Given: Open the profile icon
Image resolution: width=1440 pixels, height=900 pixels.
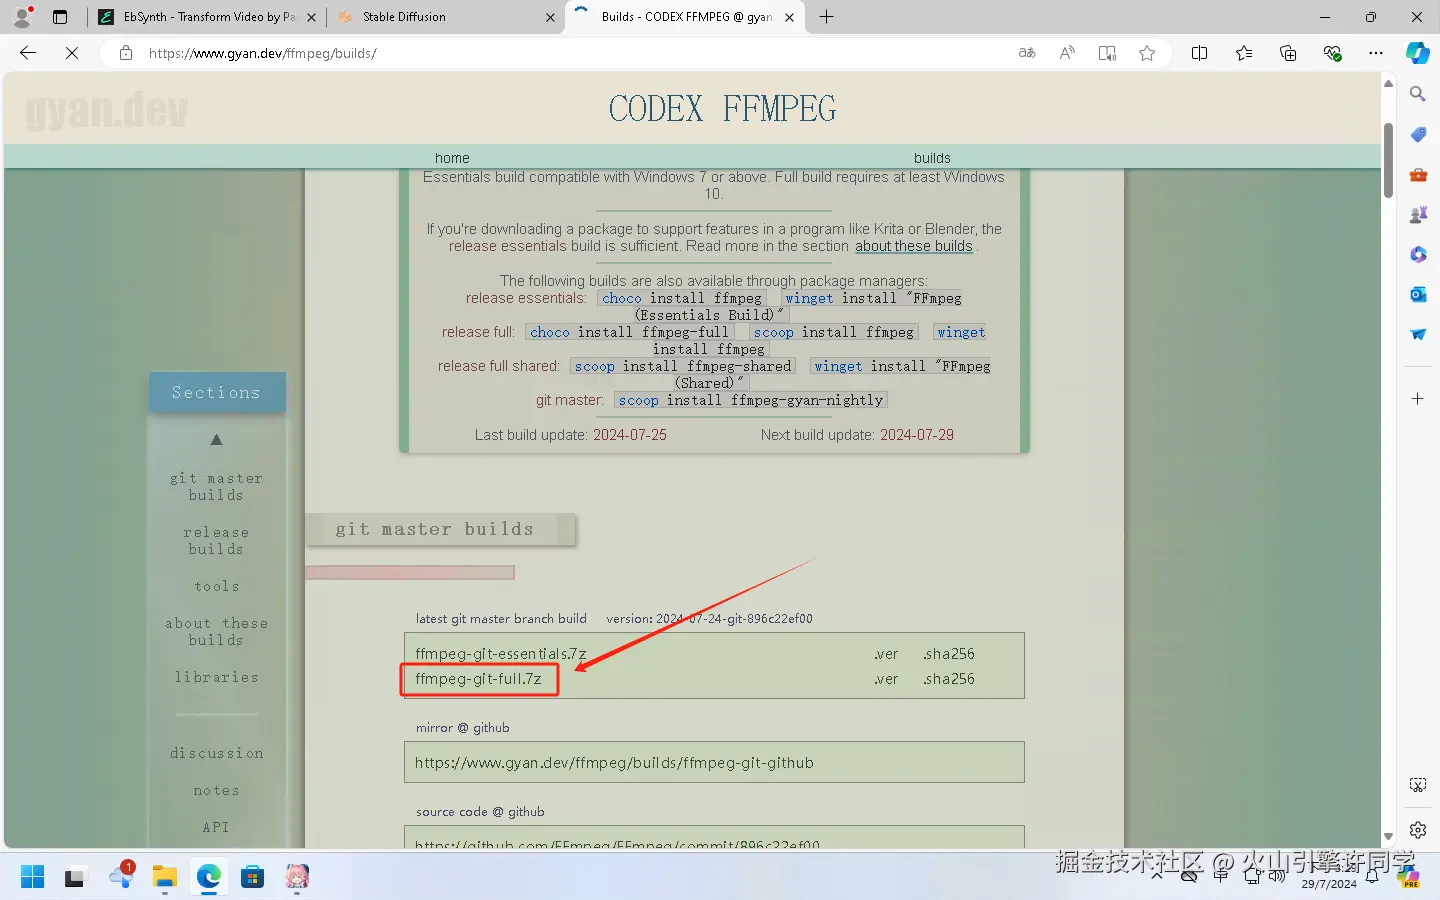Looking at the screenshot, I should [22, 16].
